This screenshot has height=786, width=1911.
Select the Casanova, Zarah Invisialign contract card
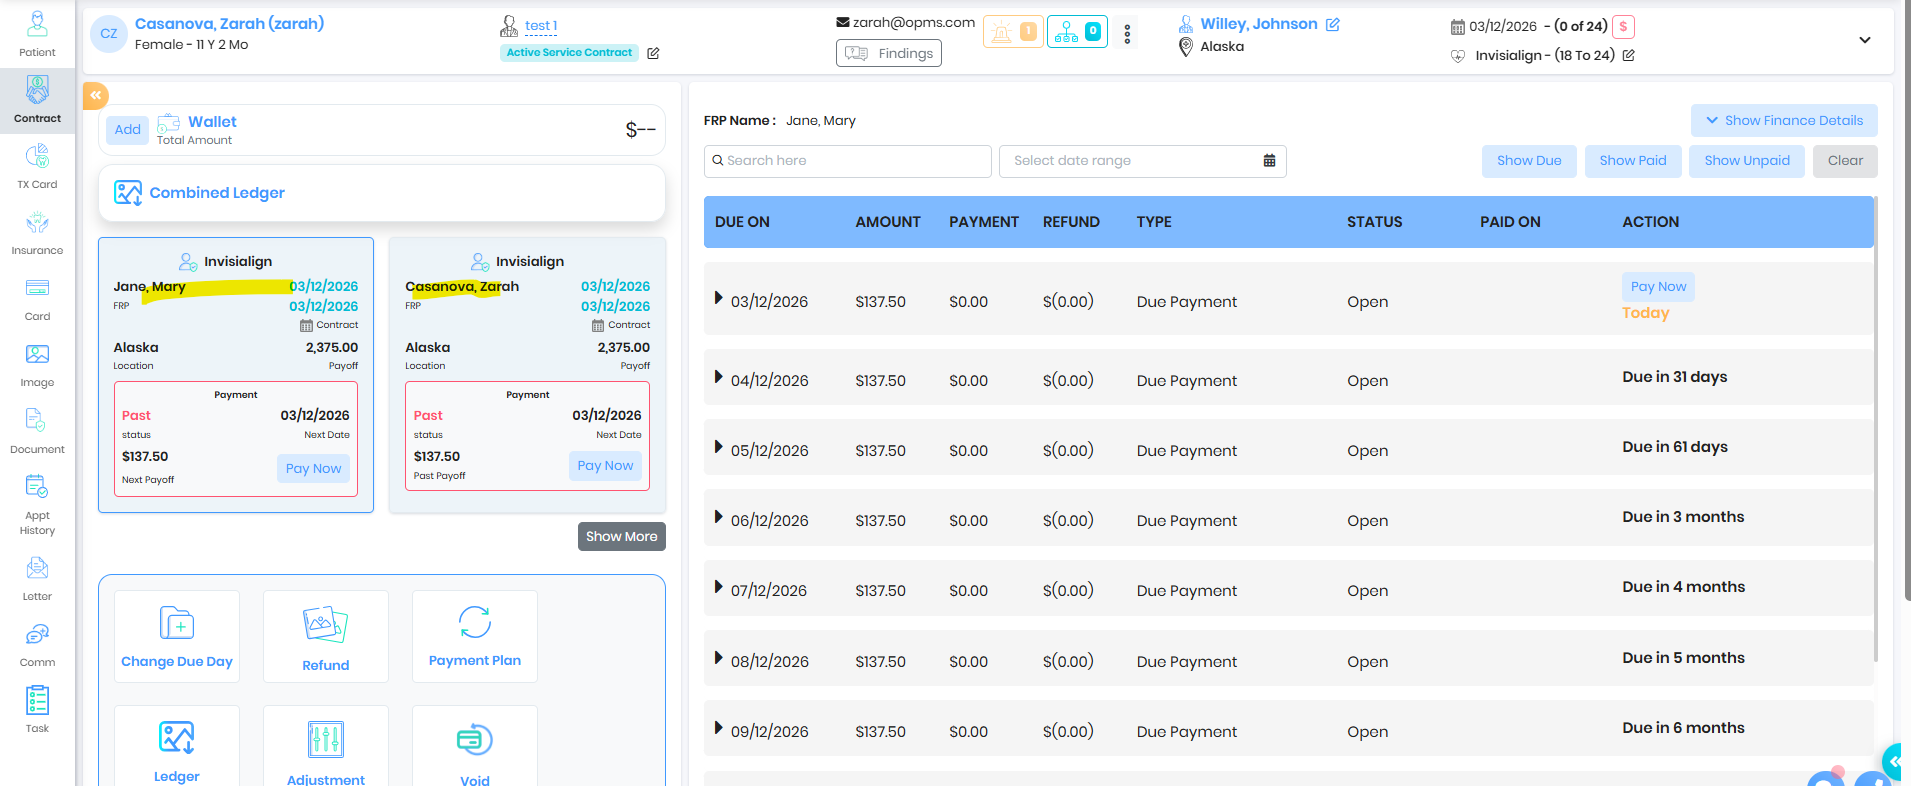click(528, 375)
